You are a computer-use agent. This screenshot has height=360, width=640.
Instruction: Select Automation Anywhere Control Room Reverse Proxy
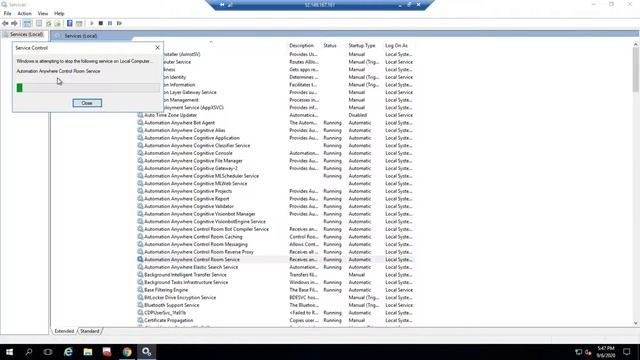[x=199, y=252]
